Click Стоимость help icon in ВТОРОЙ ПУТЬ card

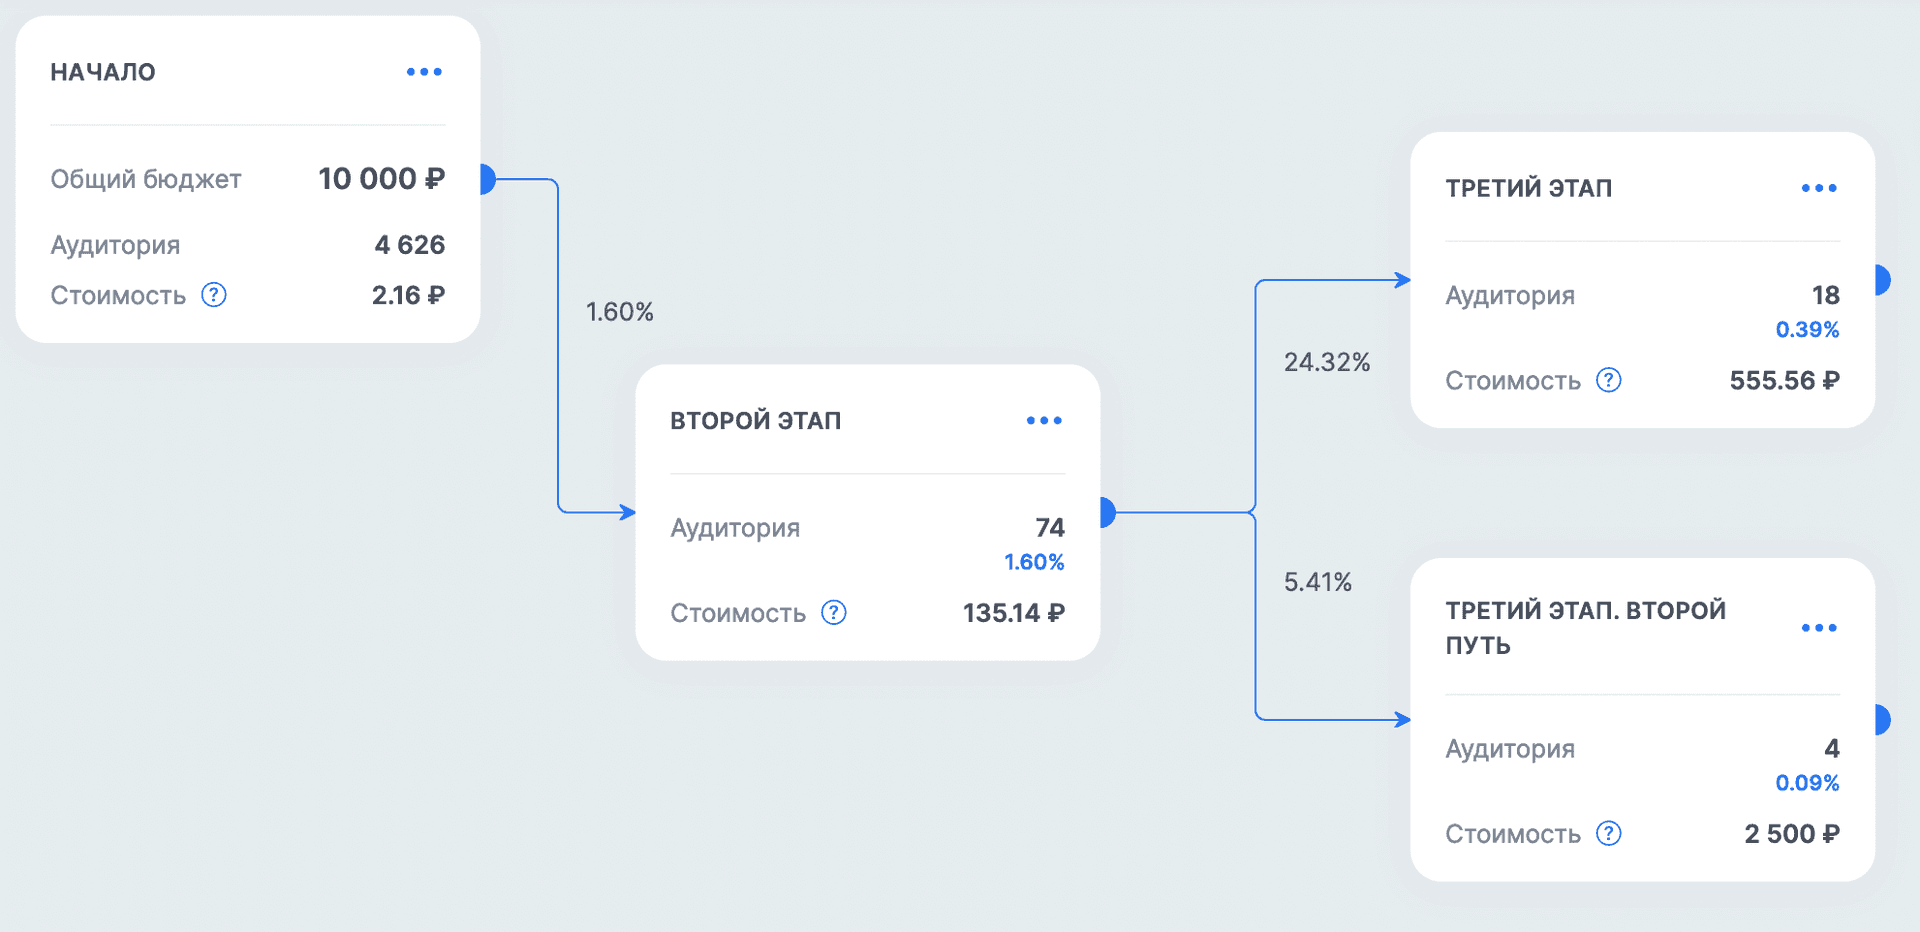point(1609,834)
